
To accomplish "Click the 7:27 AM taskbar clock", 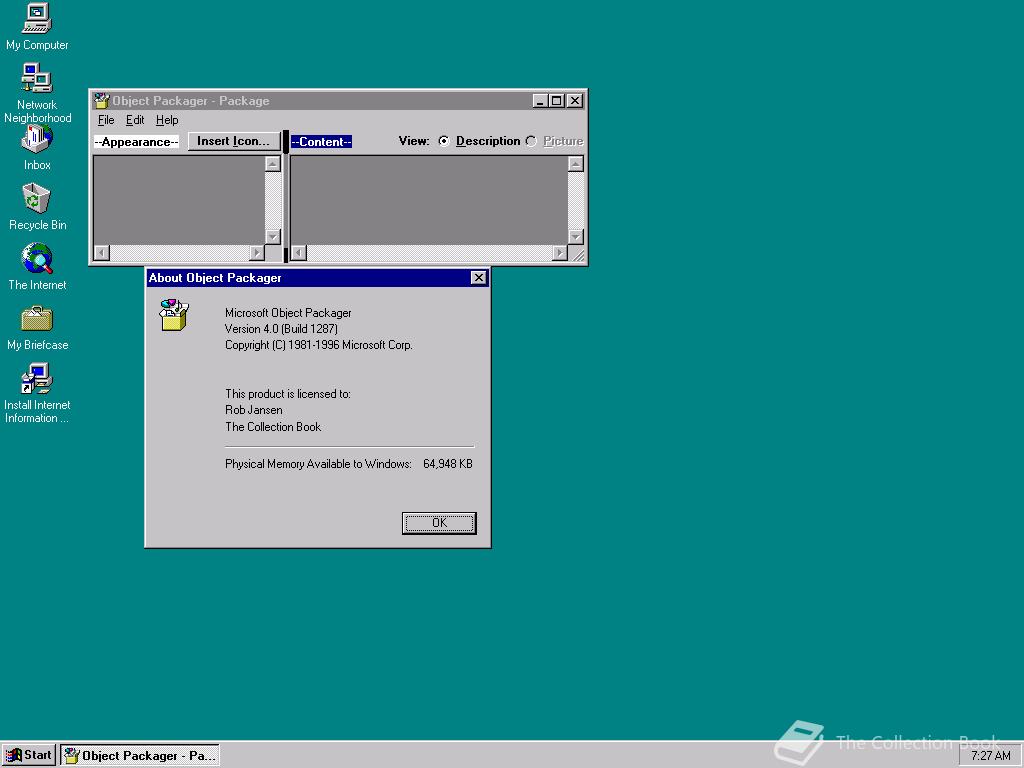I will (990, 756).
